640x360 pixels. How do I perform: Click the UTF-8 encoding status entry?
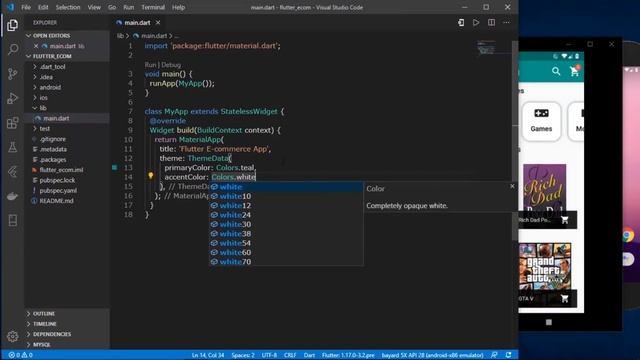point(269,355)
